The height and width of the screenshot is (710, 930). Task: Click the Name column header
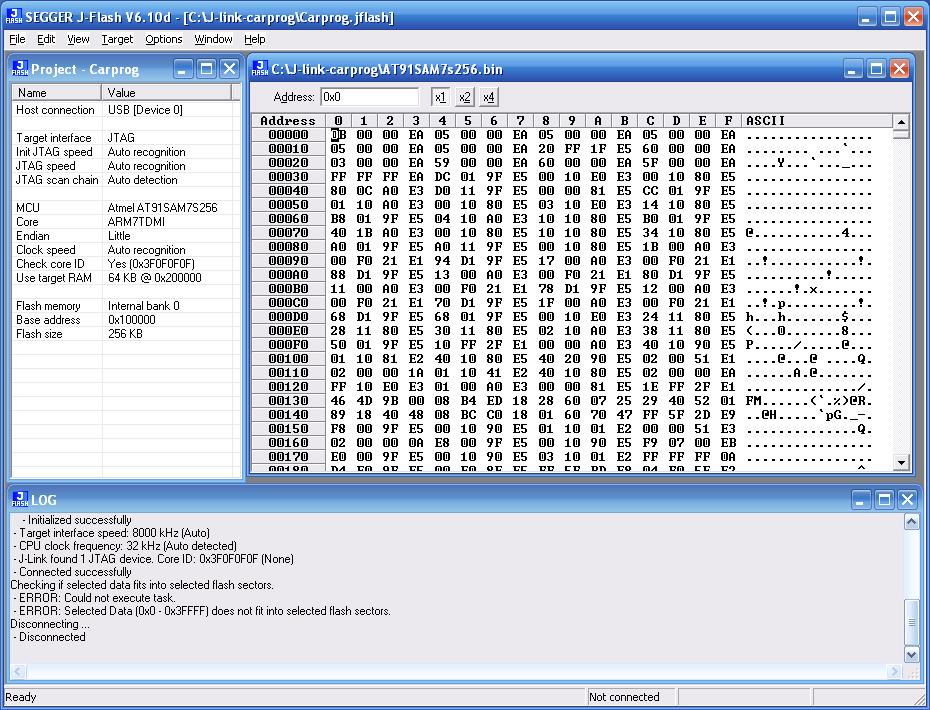pos(56,93)
